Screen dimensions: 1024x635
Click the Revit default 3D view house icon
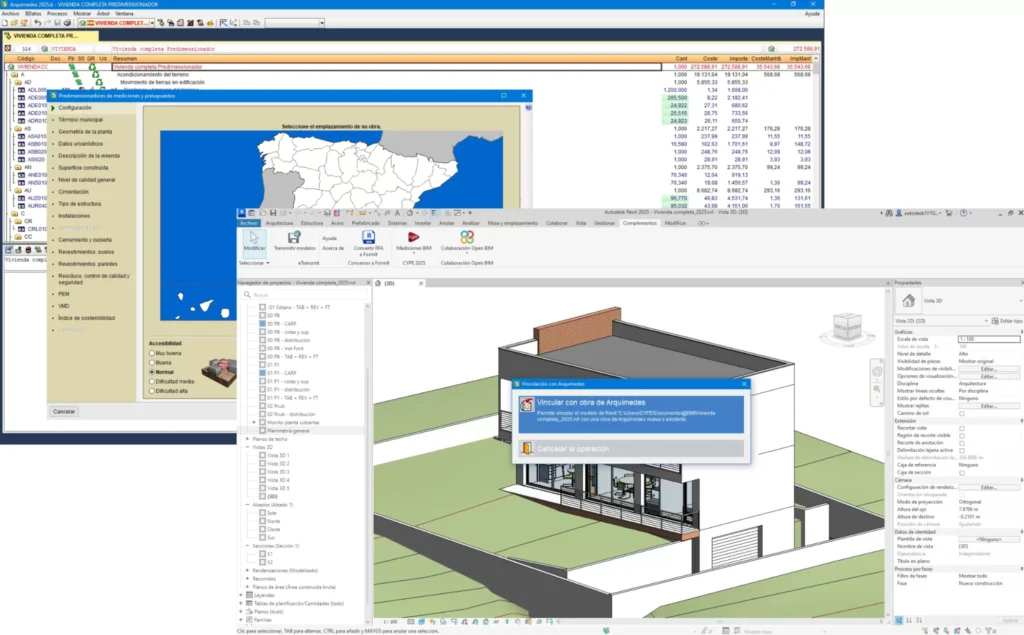(x=410, y=213)
